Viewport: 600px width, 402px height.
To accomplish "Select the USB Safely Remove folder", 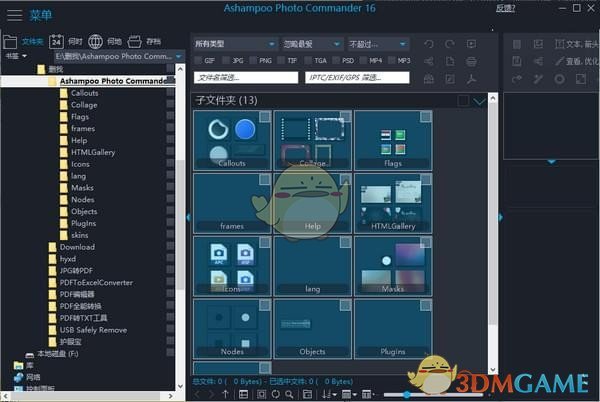I will (x=93, y=330).
